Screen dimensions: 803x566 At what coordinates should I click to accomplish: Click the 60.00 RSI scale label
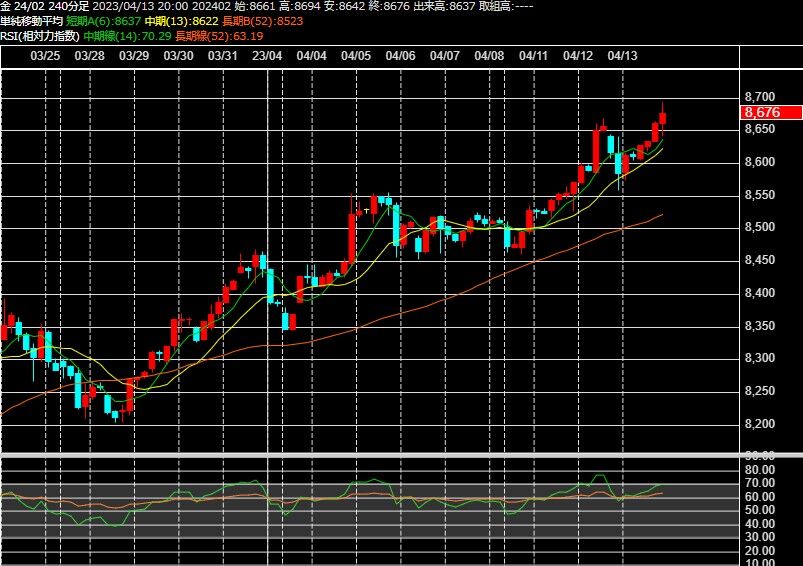pyautogui.click(x=760, y=497)
